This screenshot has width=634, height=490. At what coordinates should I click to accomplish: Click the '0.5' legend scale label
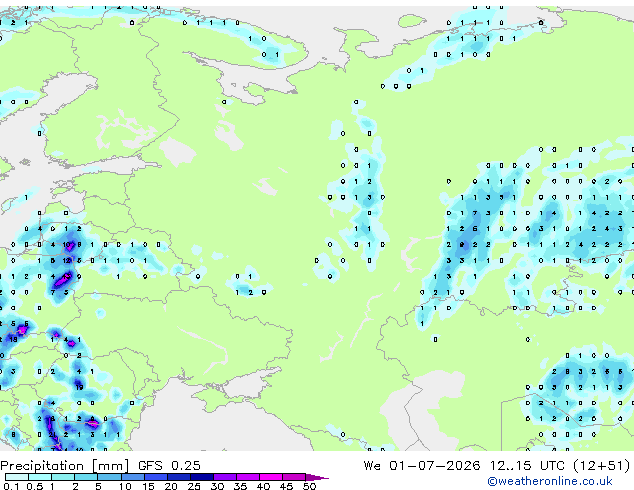pos(34,486)
